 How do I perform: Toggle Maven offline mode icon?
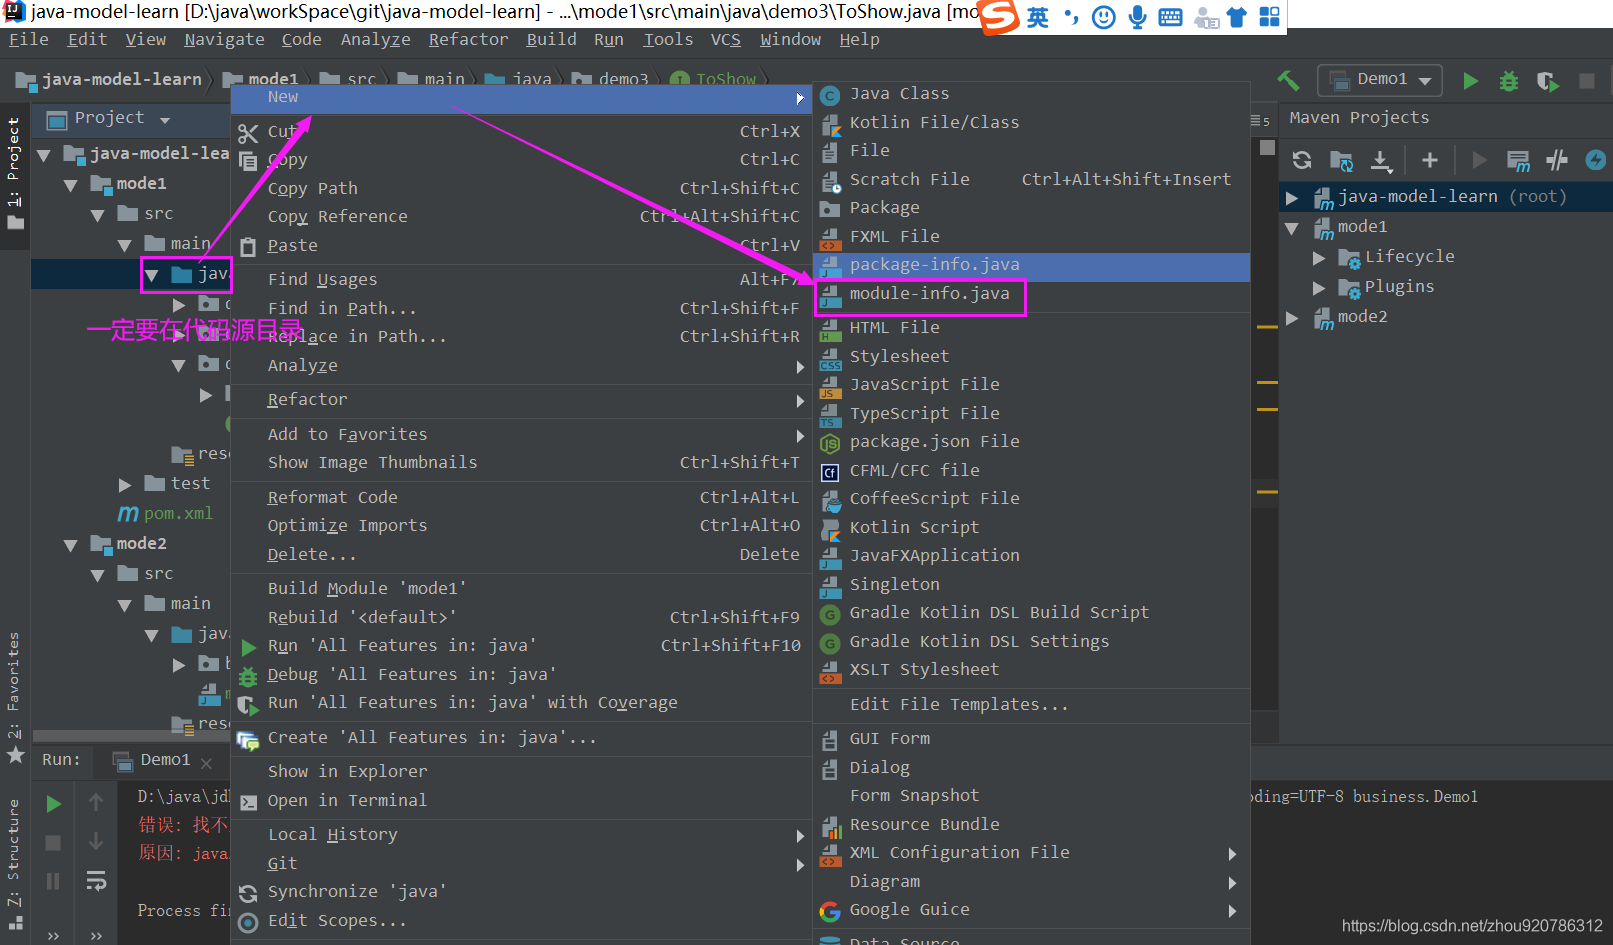[1556, 160]
